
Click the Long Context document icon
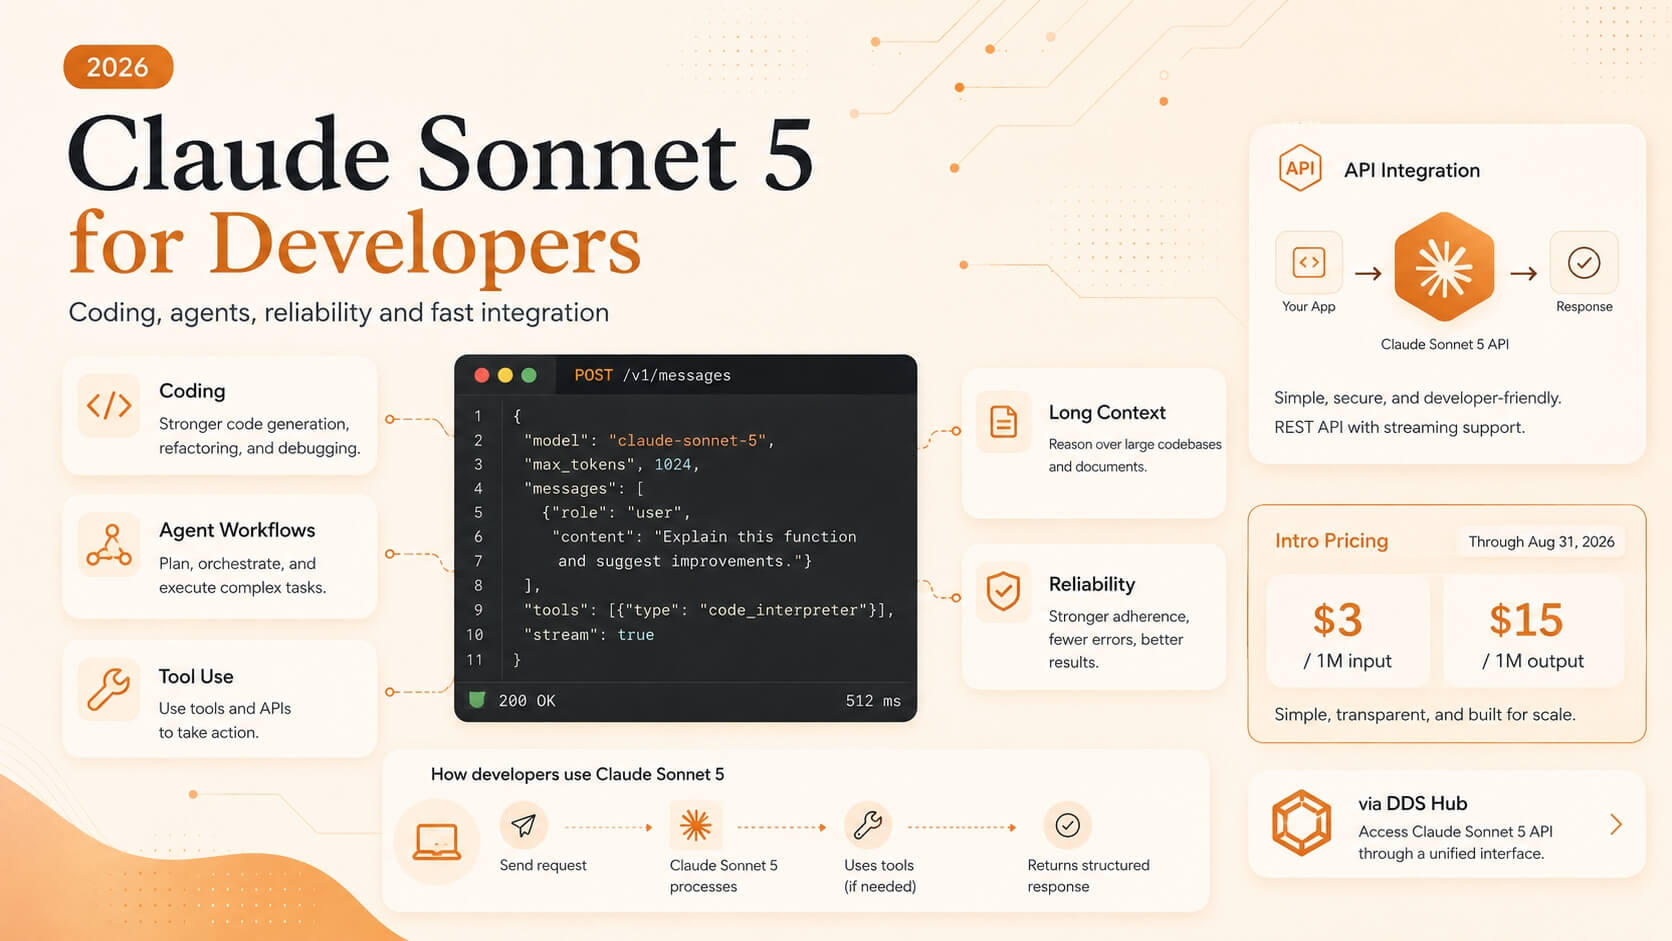pyautogui.click(x=1003, y=422)
